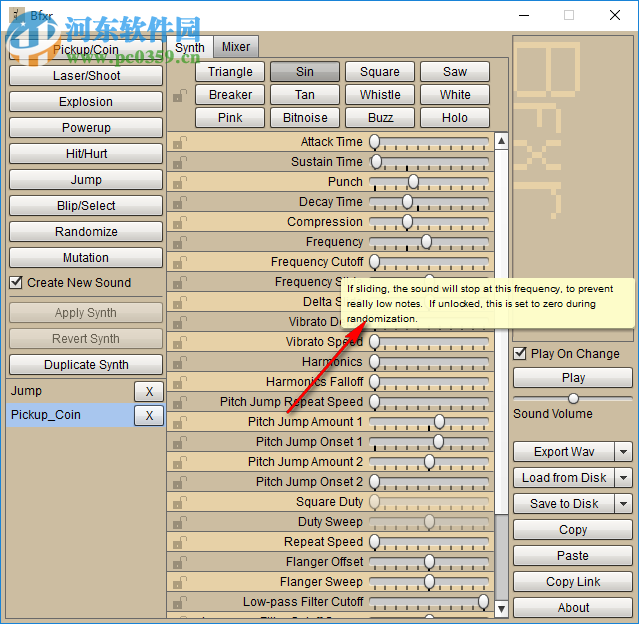Toggle the lock beside Pitch Jump Amount 1
The width and height of the screenshot is (639, 624).
tap(179, 422)
